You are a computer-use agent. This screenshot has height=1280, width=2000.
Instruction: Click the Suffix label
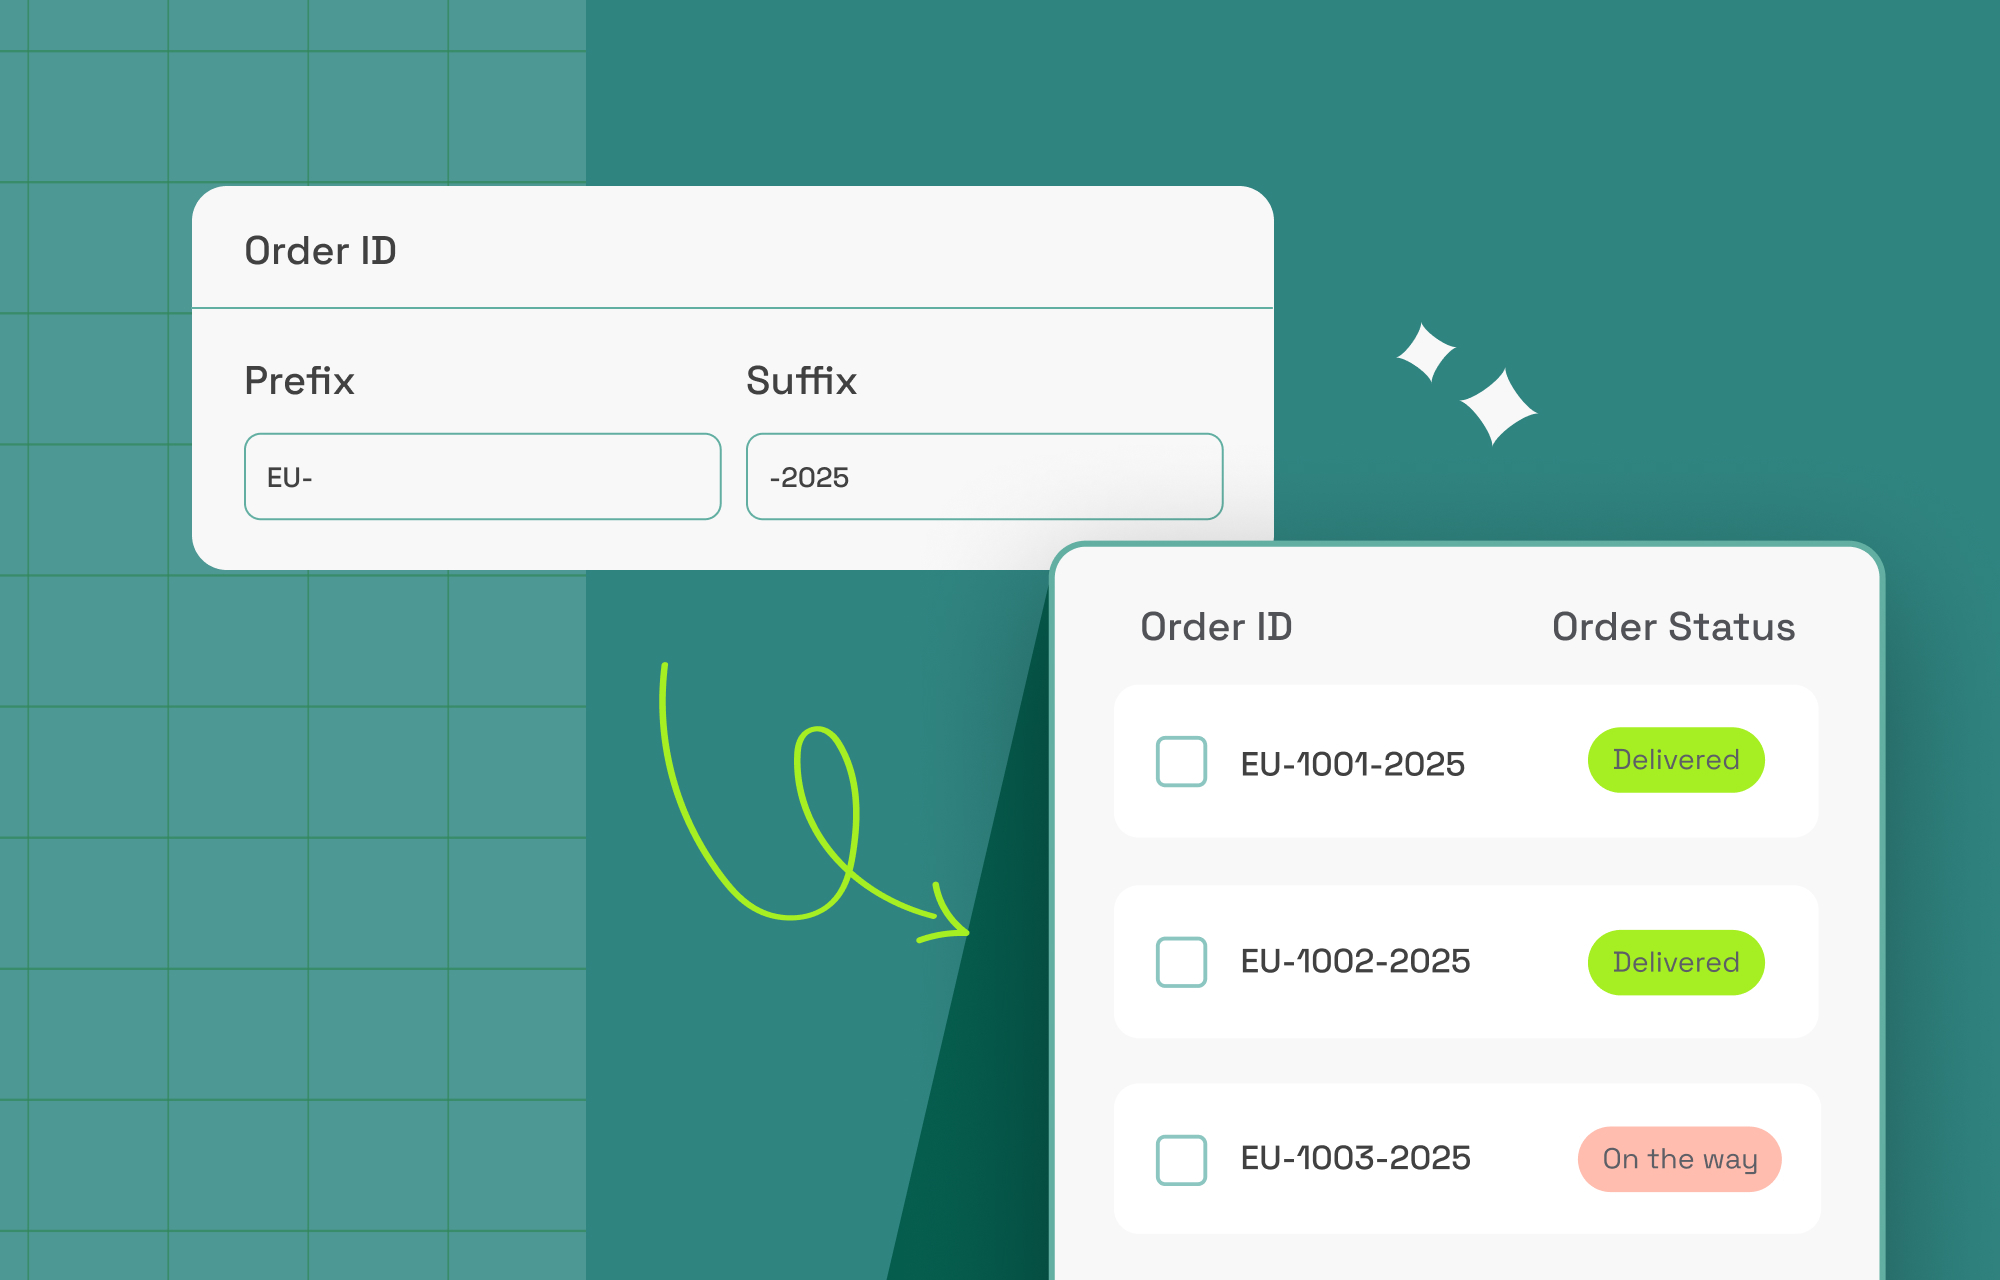(801, 381)
